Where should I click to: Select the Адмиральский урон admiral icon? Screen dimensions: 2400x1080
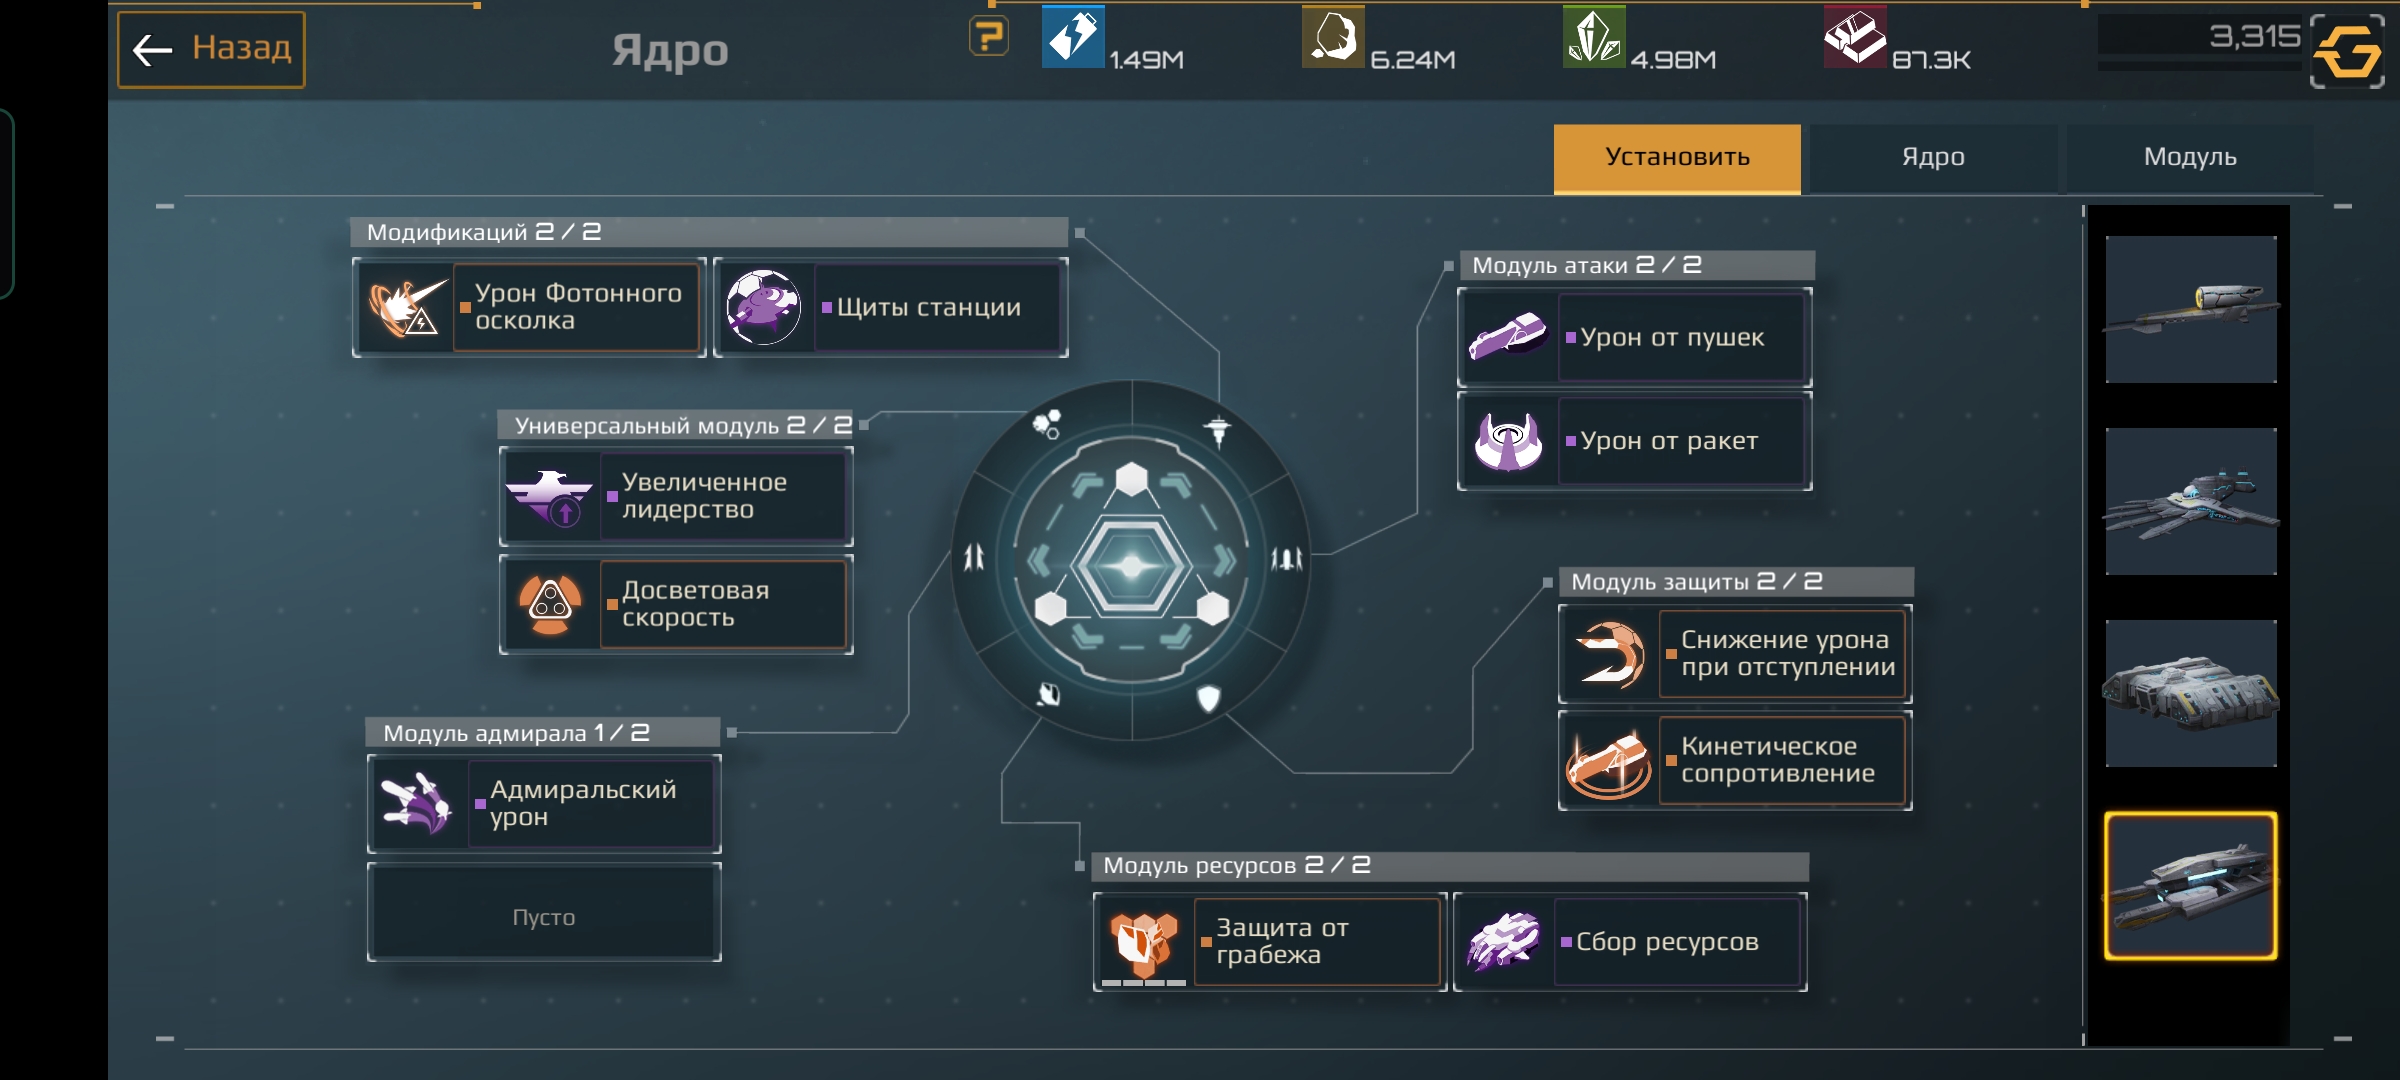tap(418, 803)
